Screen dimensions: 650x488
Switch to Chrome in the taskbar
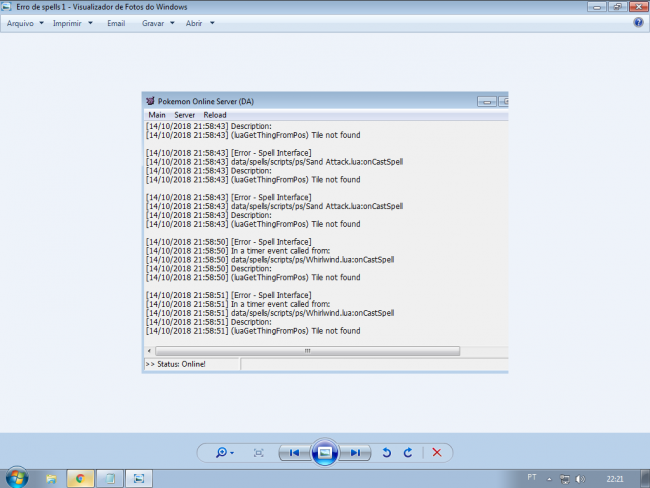[x=80, y=479]
